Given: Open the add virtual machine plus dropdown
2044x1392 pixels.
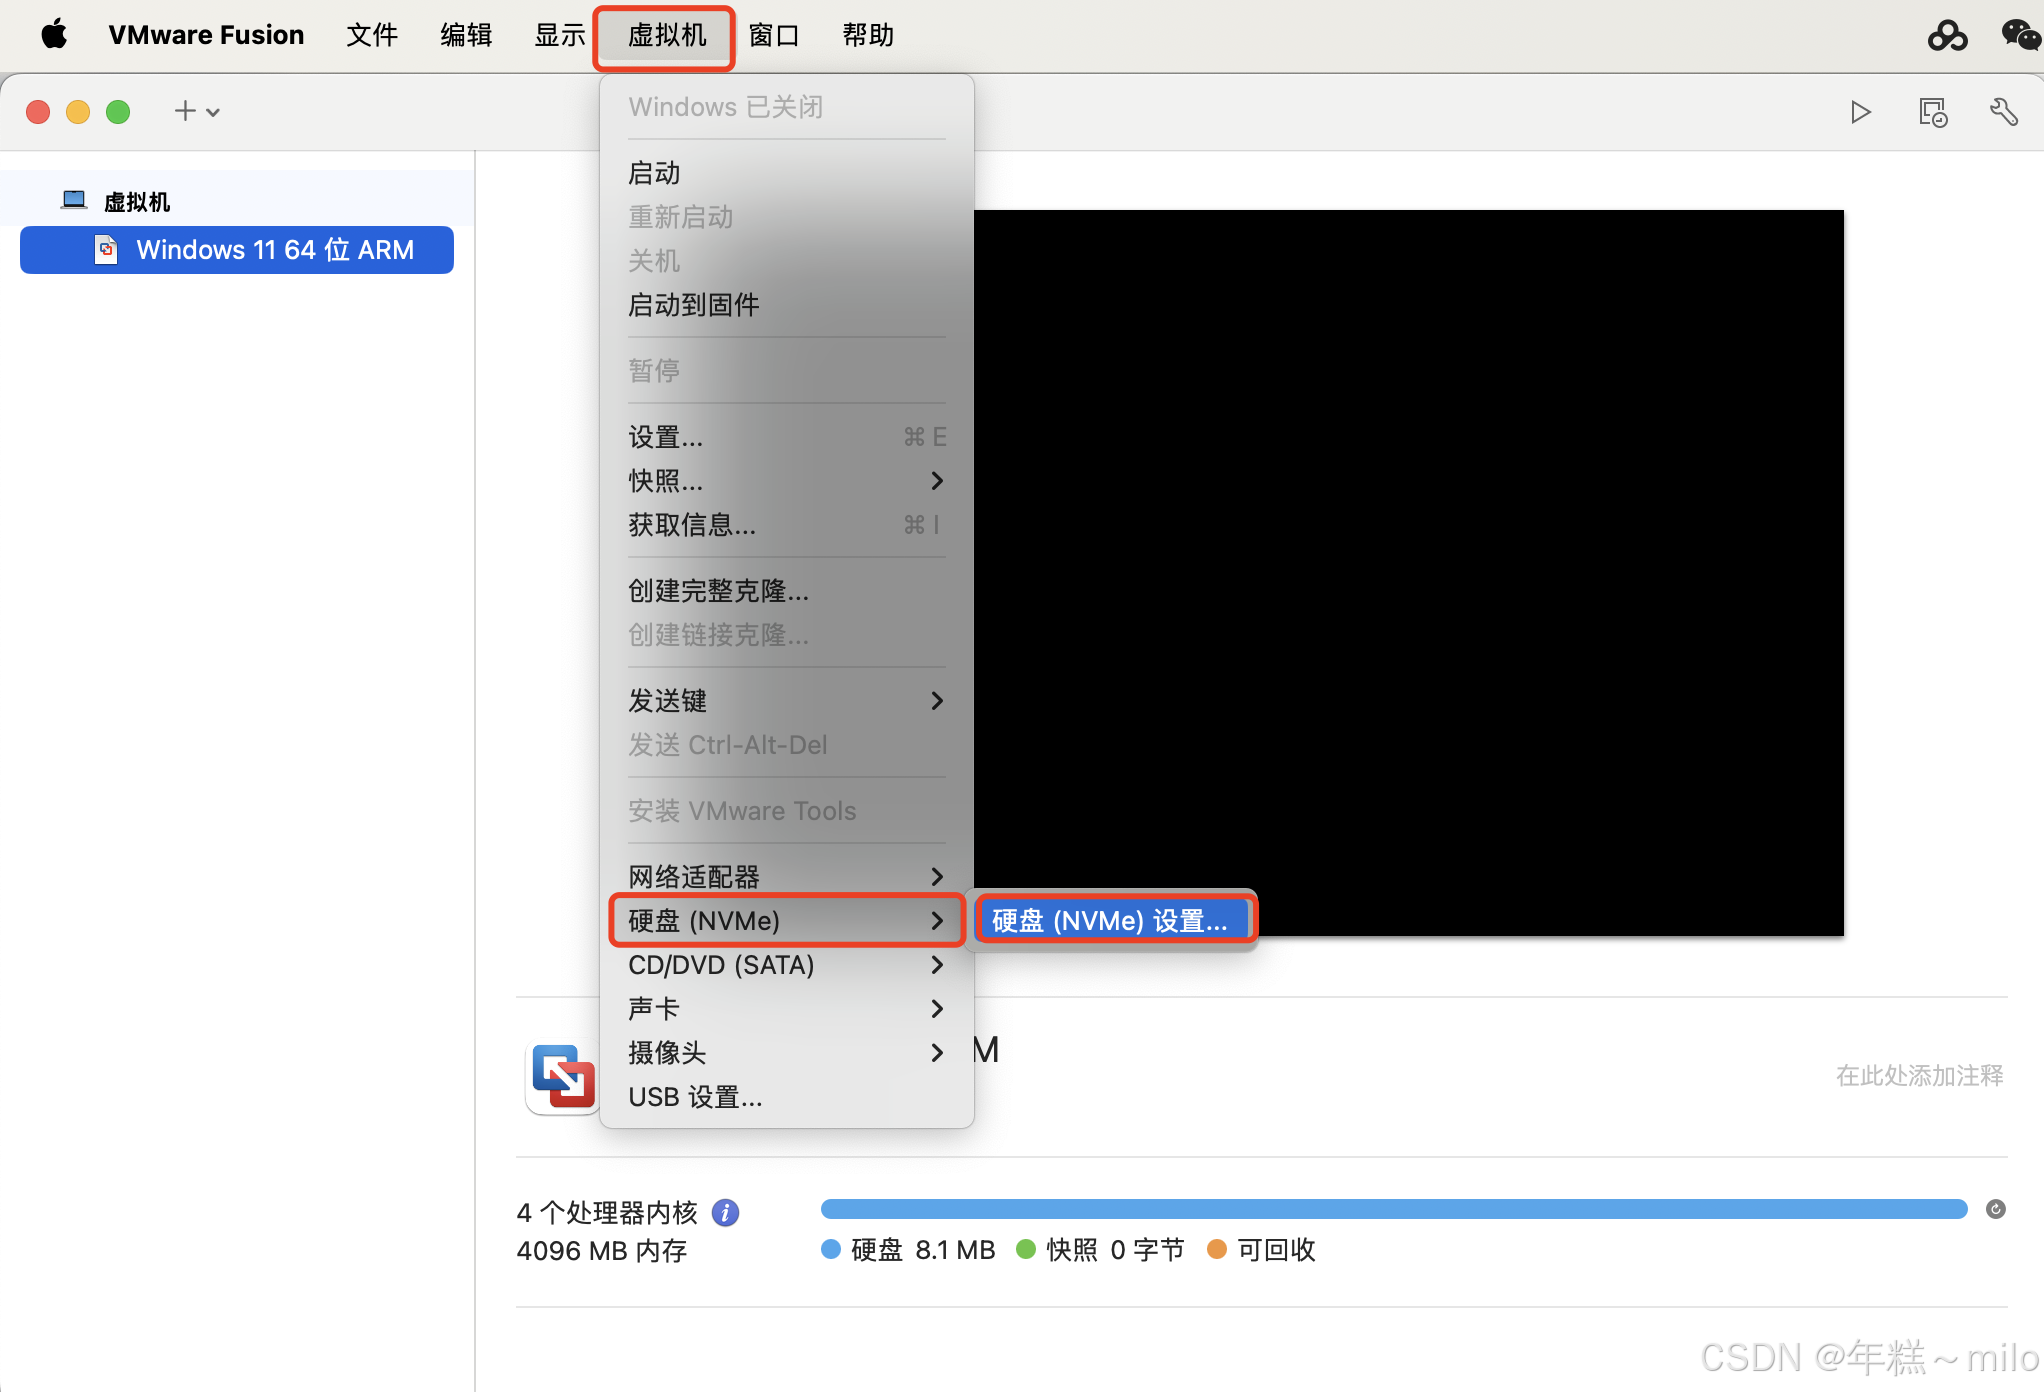Looking at the screenshot, I should pyautogui.click(x=196, y=111).
